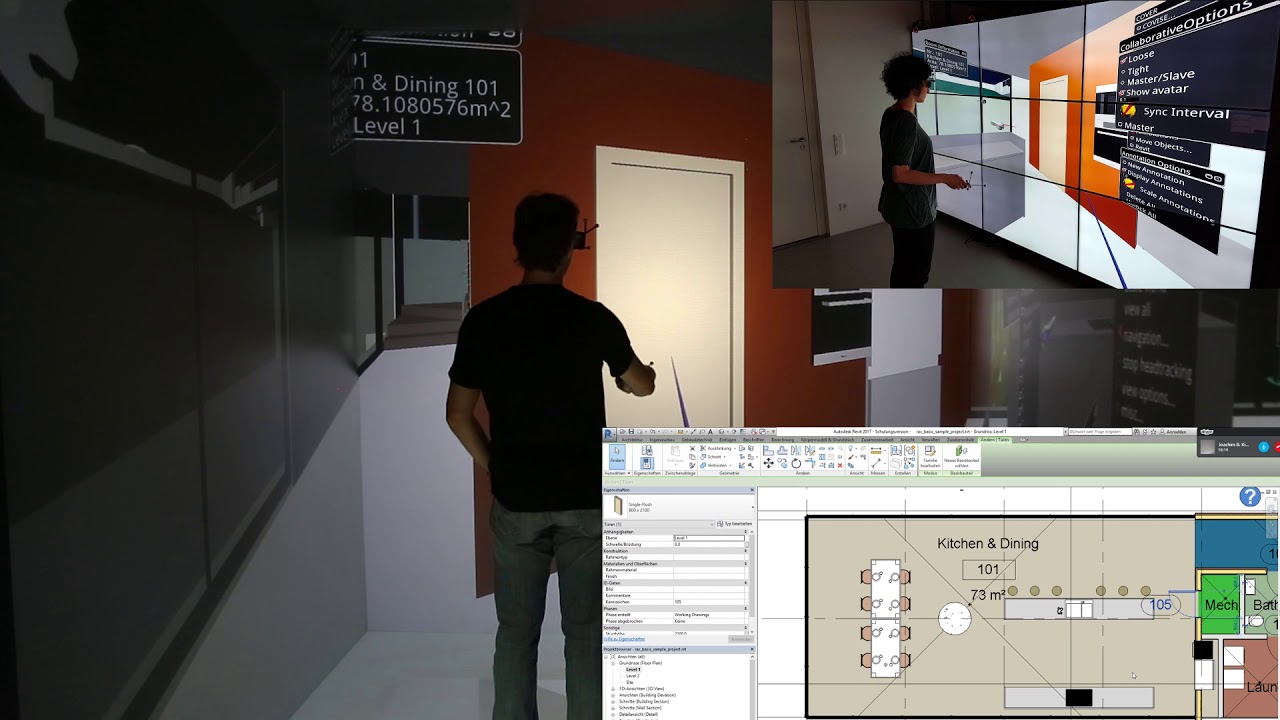The height and width of the screenshot is (720, 1280).
Task: Open the door type selector dropdown arrow
Action: 752,507
